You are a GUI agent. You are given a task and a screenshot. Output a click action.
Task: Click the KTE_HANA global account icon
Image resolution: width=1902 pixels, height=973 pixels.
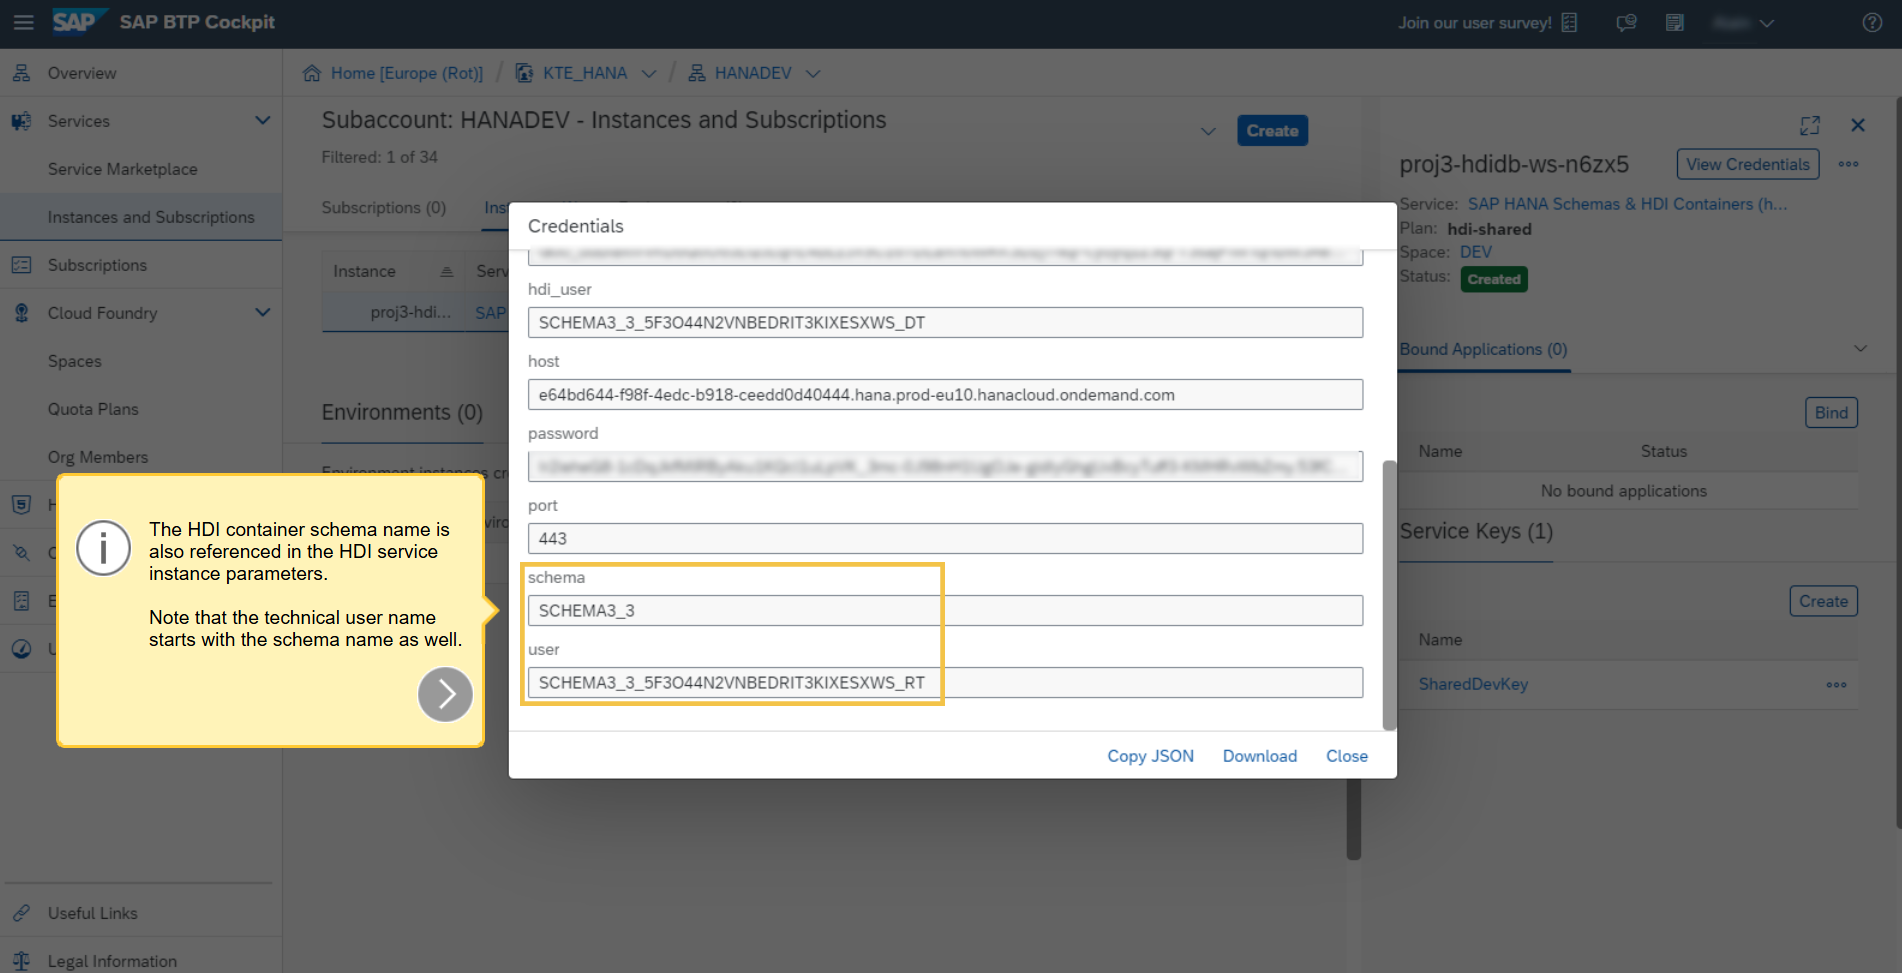tap(524, 73)
